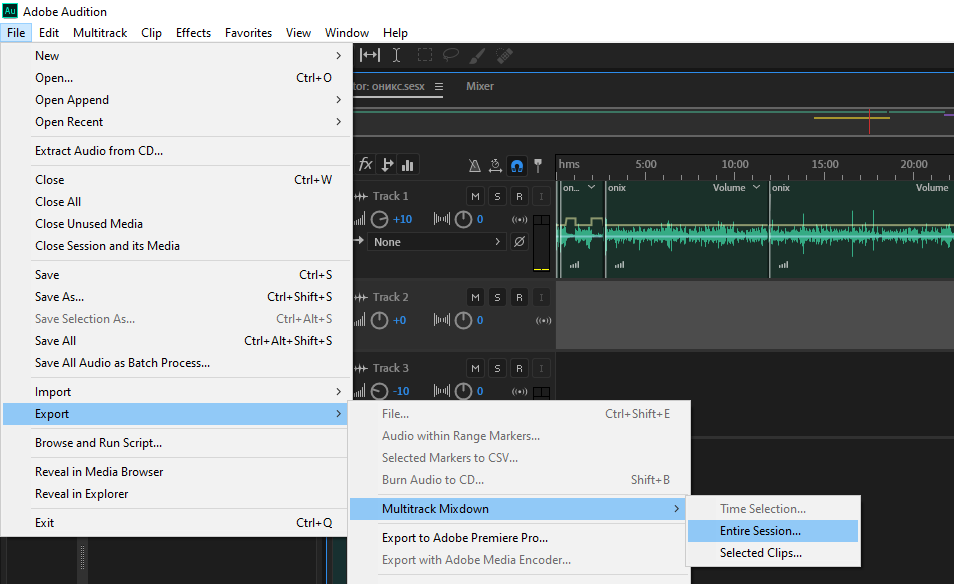Select the Time Selection tool in toolbar

click(396, 56)
